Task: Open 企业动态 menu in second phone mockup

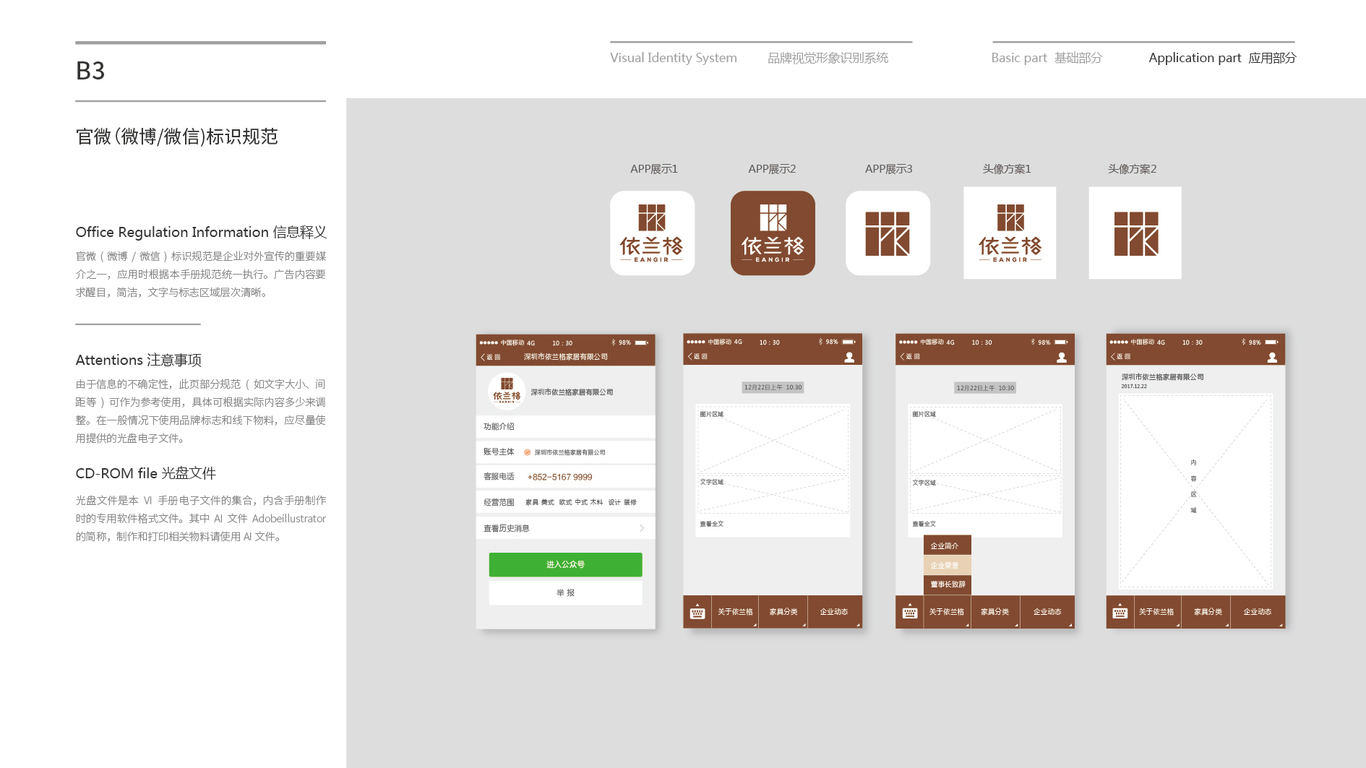Action: [x=834, y=612]
